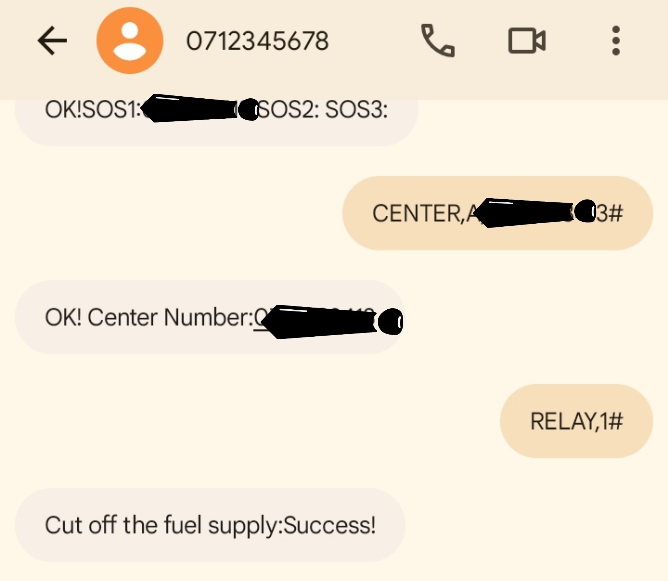
Task: Click the words 'Cut off the fuel supply'
Action: (161, 525)
